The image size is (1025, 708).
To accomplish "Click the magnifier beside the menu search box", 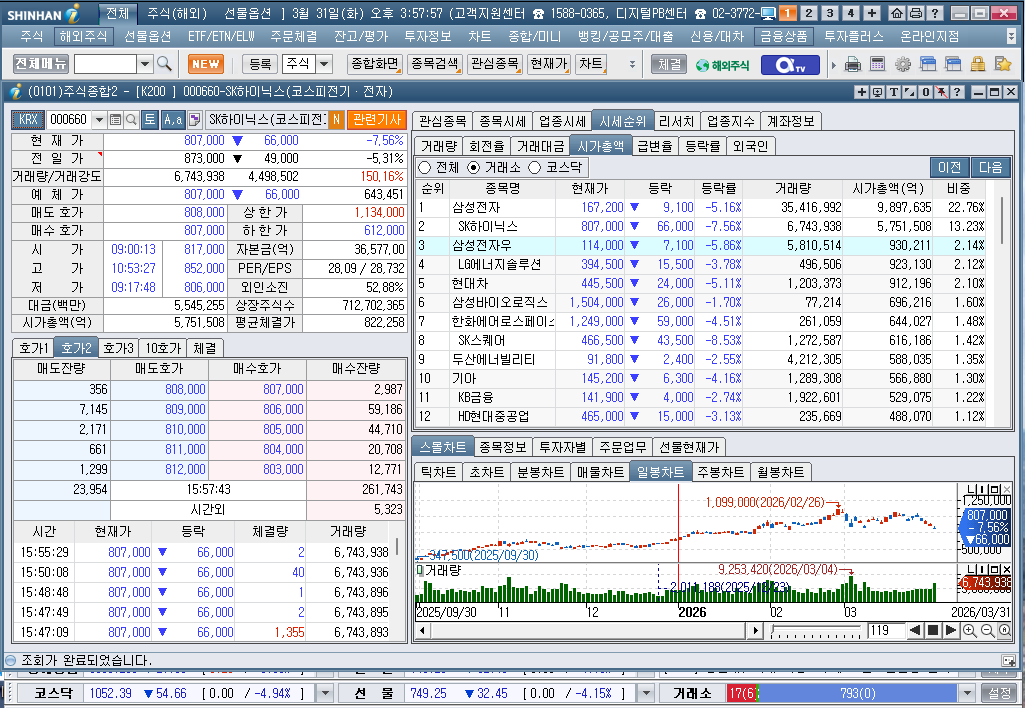I will point(164,63).
